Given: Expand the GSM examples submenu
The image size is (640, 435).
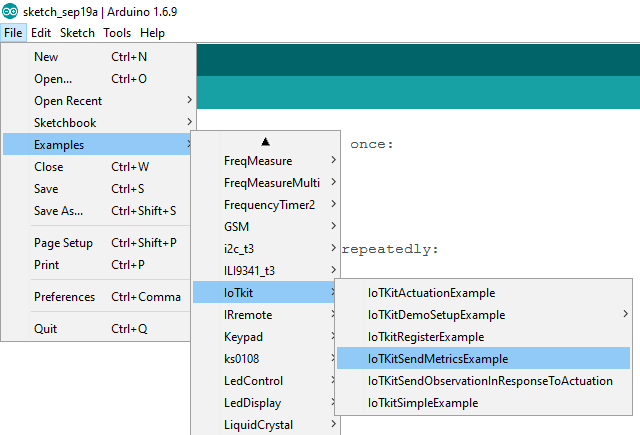Looking at the screenshot, I should (x=265, y=227).
